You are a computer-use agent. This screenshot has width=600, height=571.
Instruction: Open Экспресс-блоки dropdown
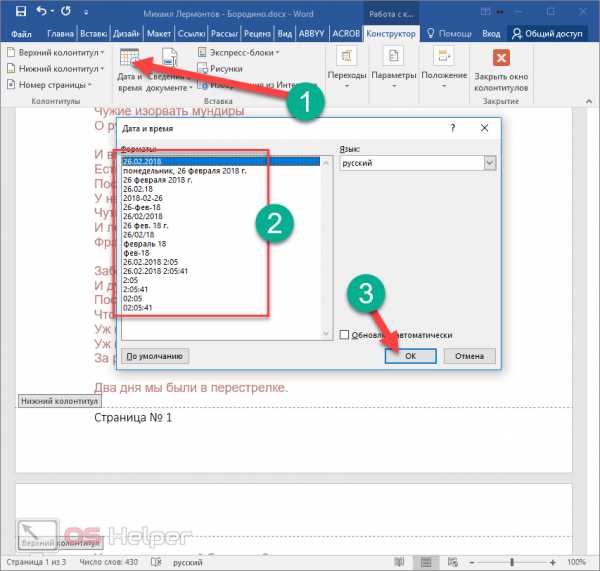(238, 52)
